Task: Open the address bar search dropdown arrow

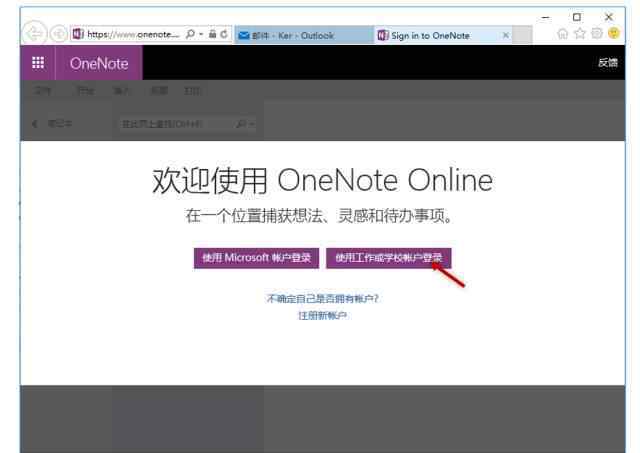Action: pyautogui.click(x=201, y=34)
